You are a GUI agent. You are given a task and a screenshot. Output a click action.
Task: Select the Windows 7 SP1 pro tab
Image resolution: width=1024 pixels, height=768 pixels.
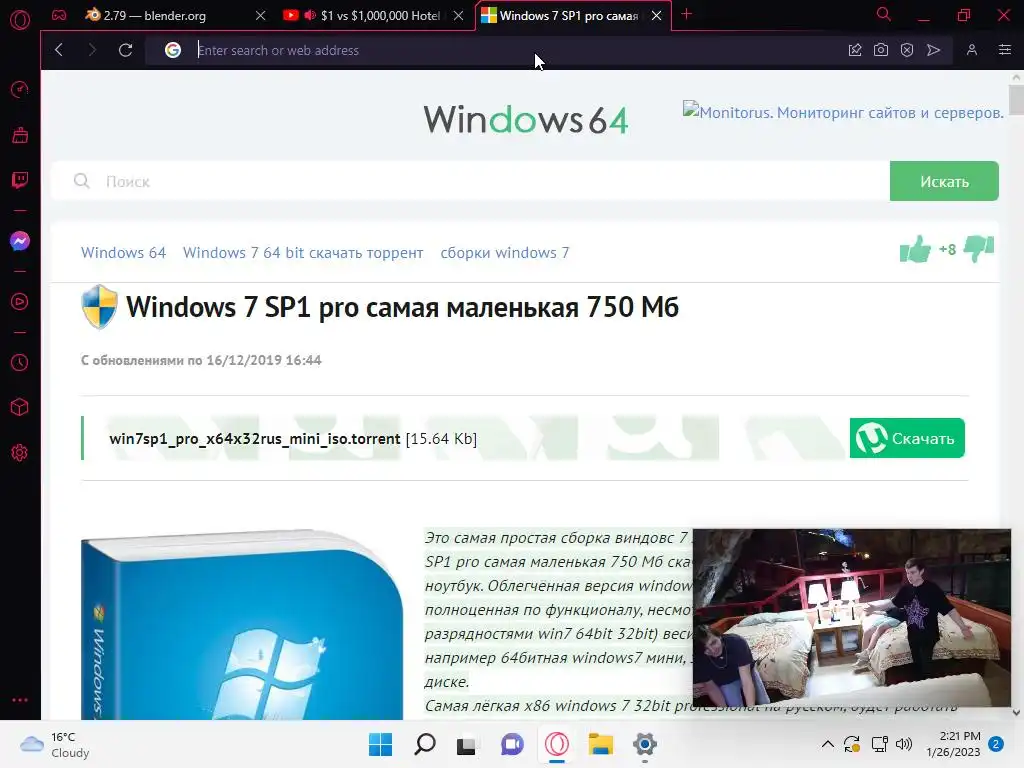(x=569, y=16)
